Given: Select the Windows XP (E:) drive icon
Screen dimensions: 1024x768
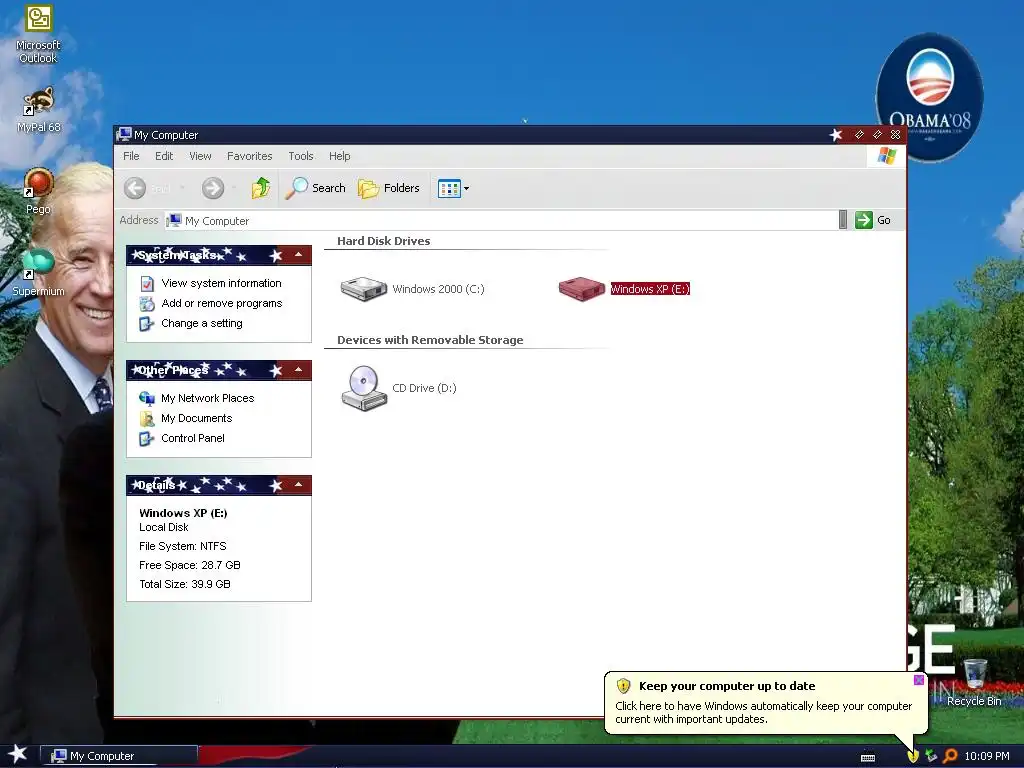Looking at the screenshot, I should (x=581, y=289).
